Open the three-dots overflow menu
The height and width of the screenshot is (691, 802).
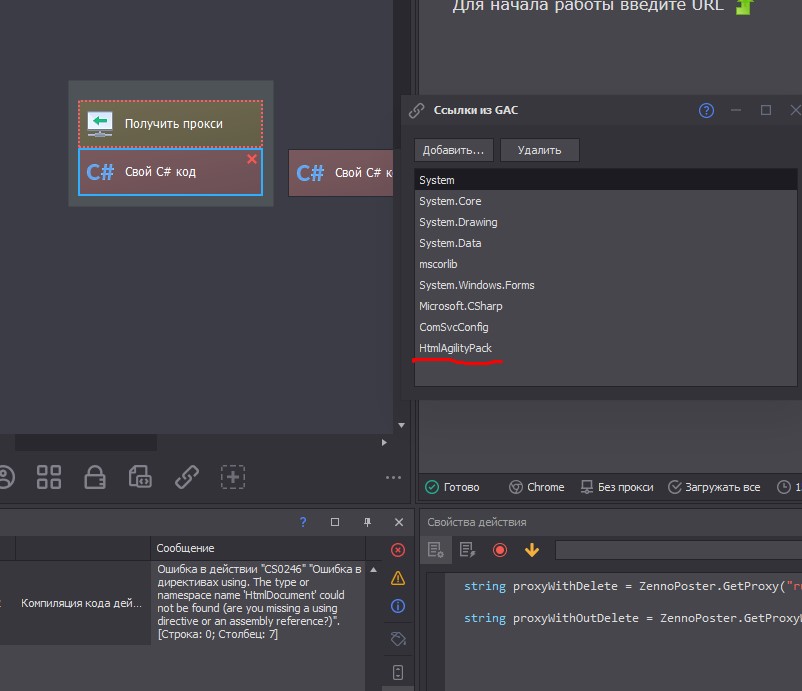[393, 478]
